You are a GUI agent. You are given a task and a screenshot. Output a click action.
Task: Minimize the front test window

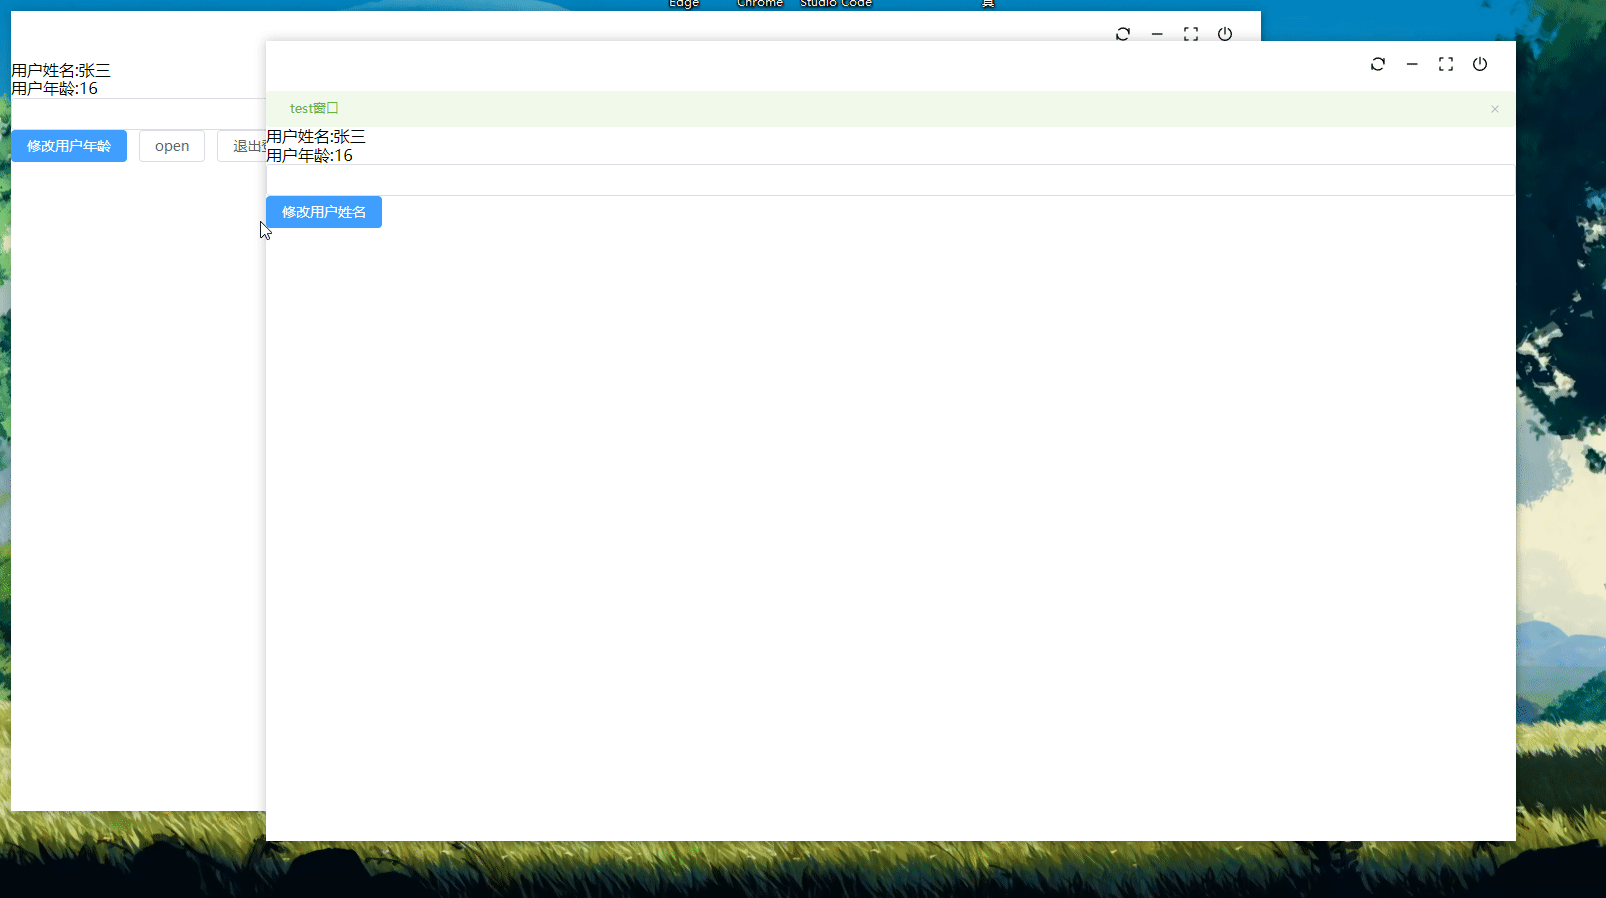tap(1412, 64)
